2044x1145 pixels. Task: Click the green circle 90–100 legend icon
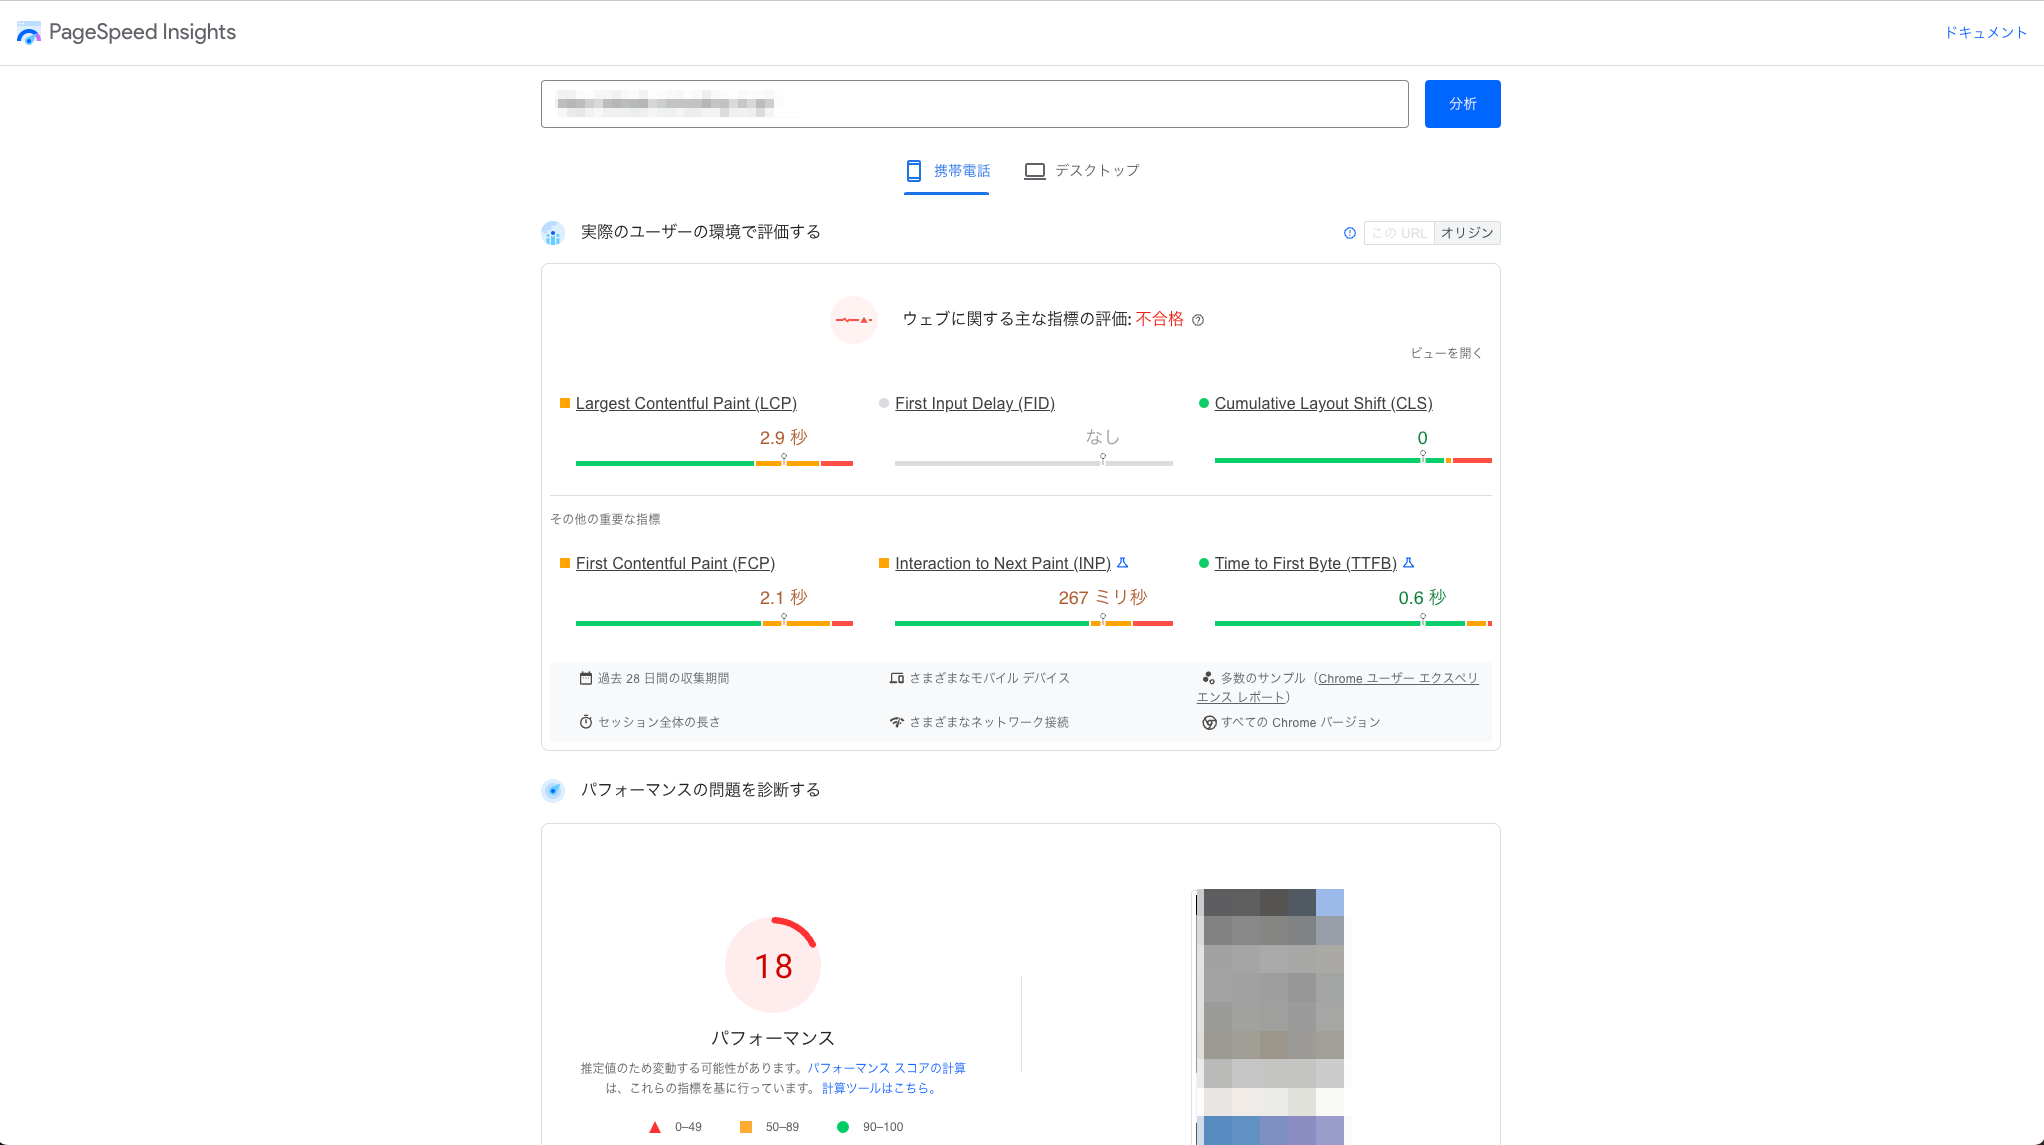[843, 1127]
